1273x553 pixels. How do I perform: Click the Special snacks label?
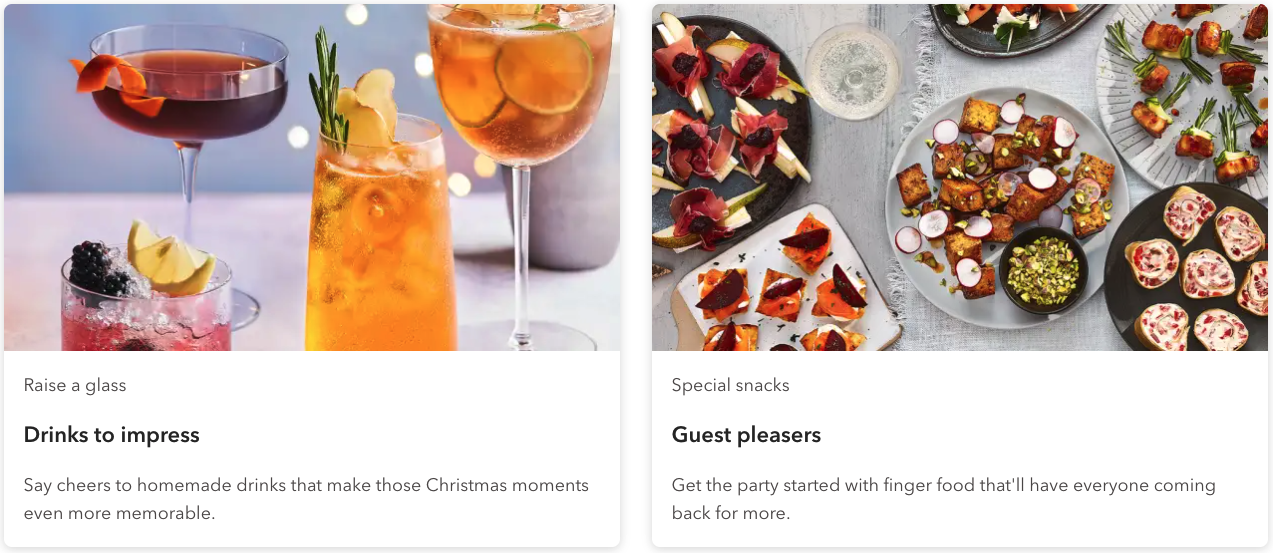[730, 385]
